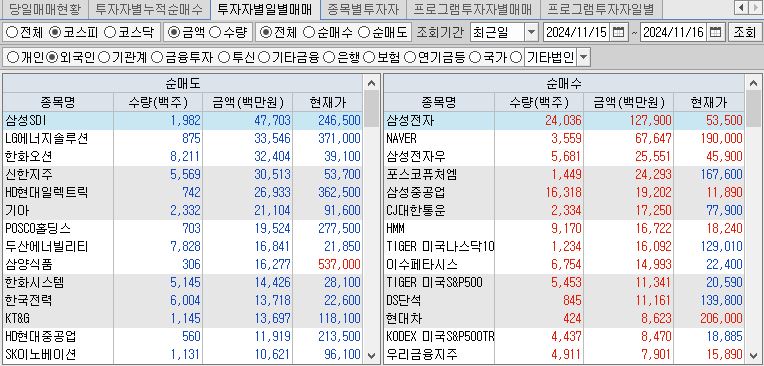Select 기관계 investor type
Screen dimensions: 764x366
click(x=104, y=58)
